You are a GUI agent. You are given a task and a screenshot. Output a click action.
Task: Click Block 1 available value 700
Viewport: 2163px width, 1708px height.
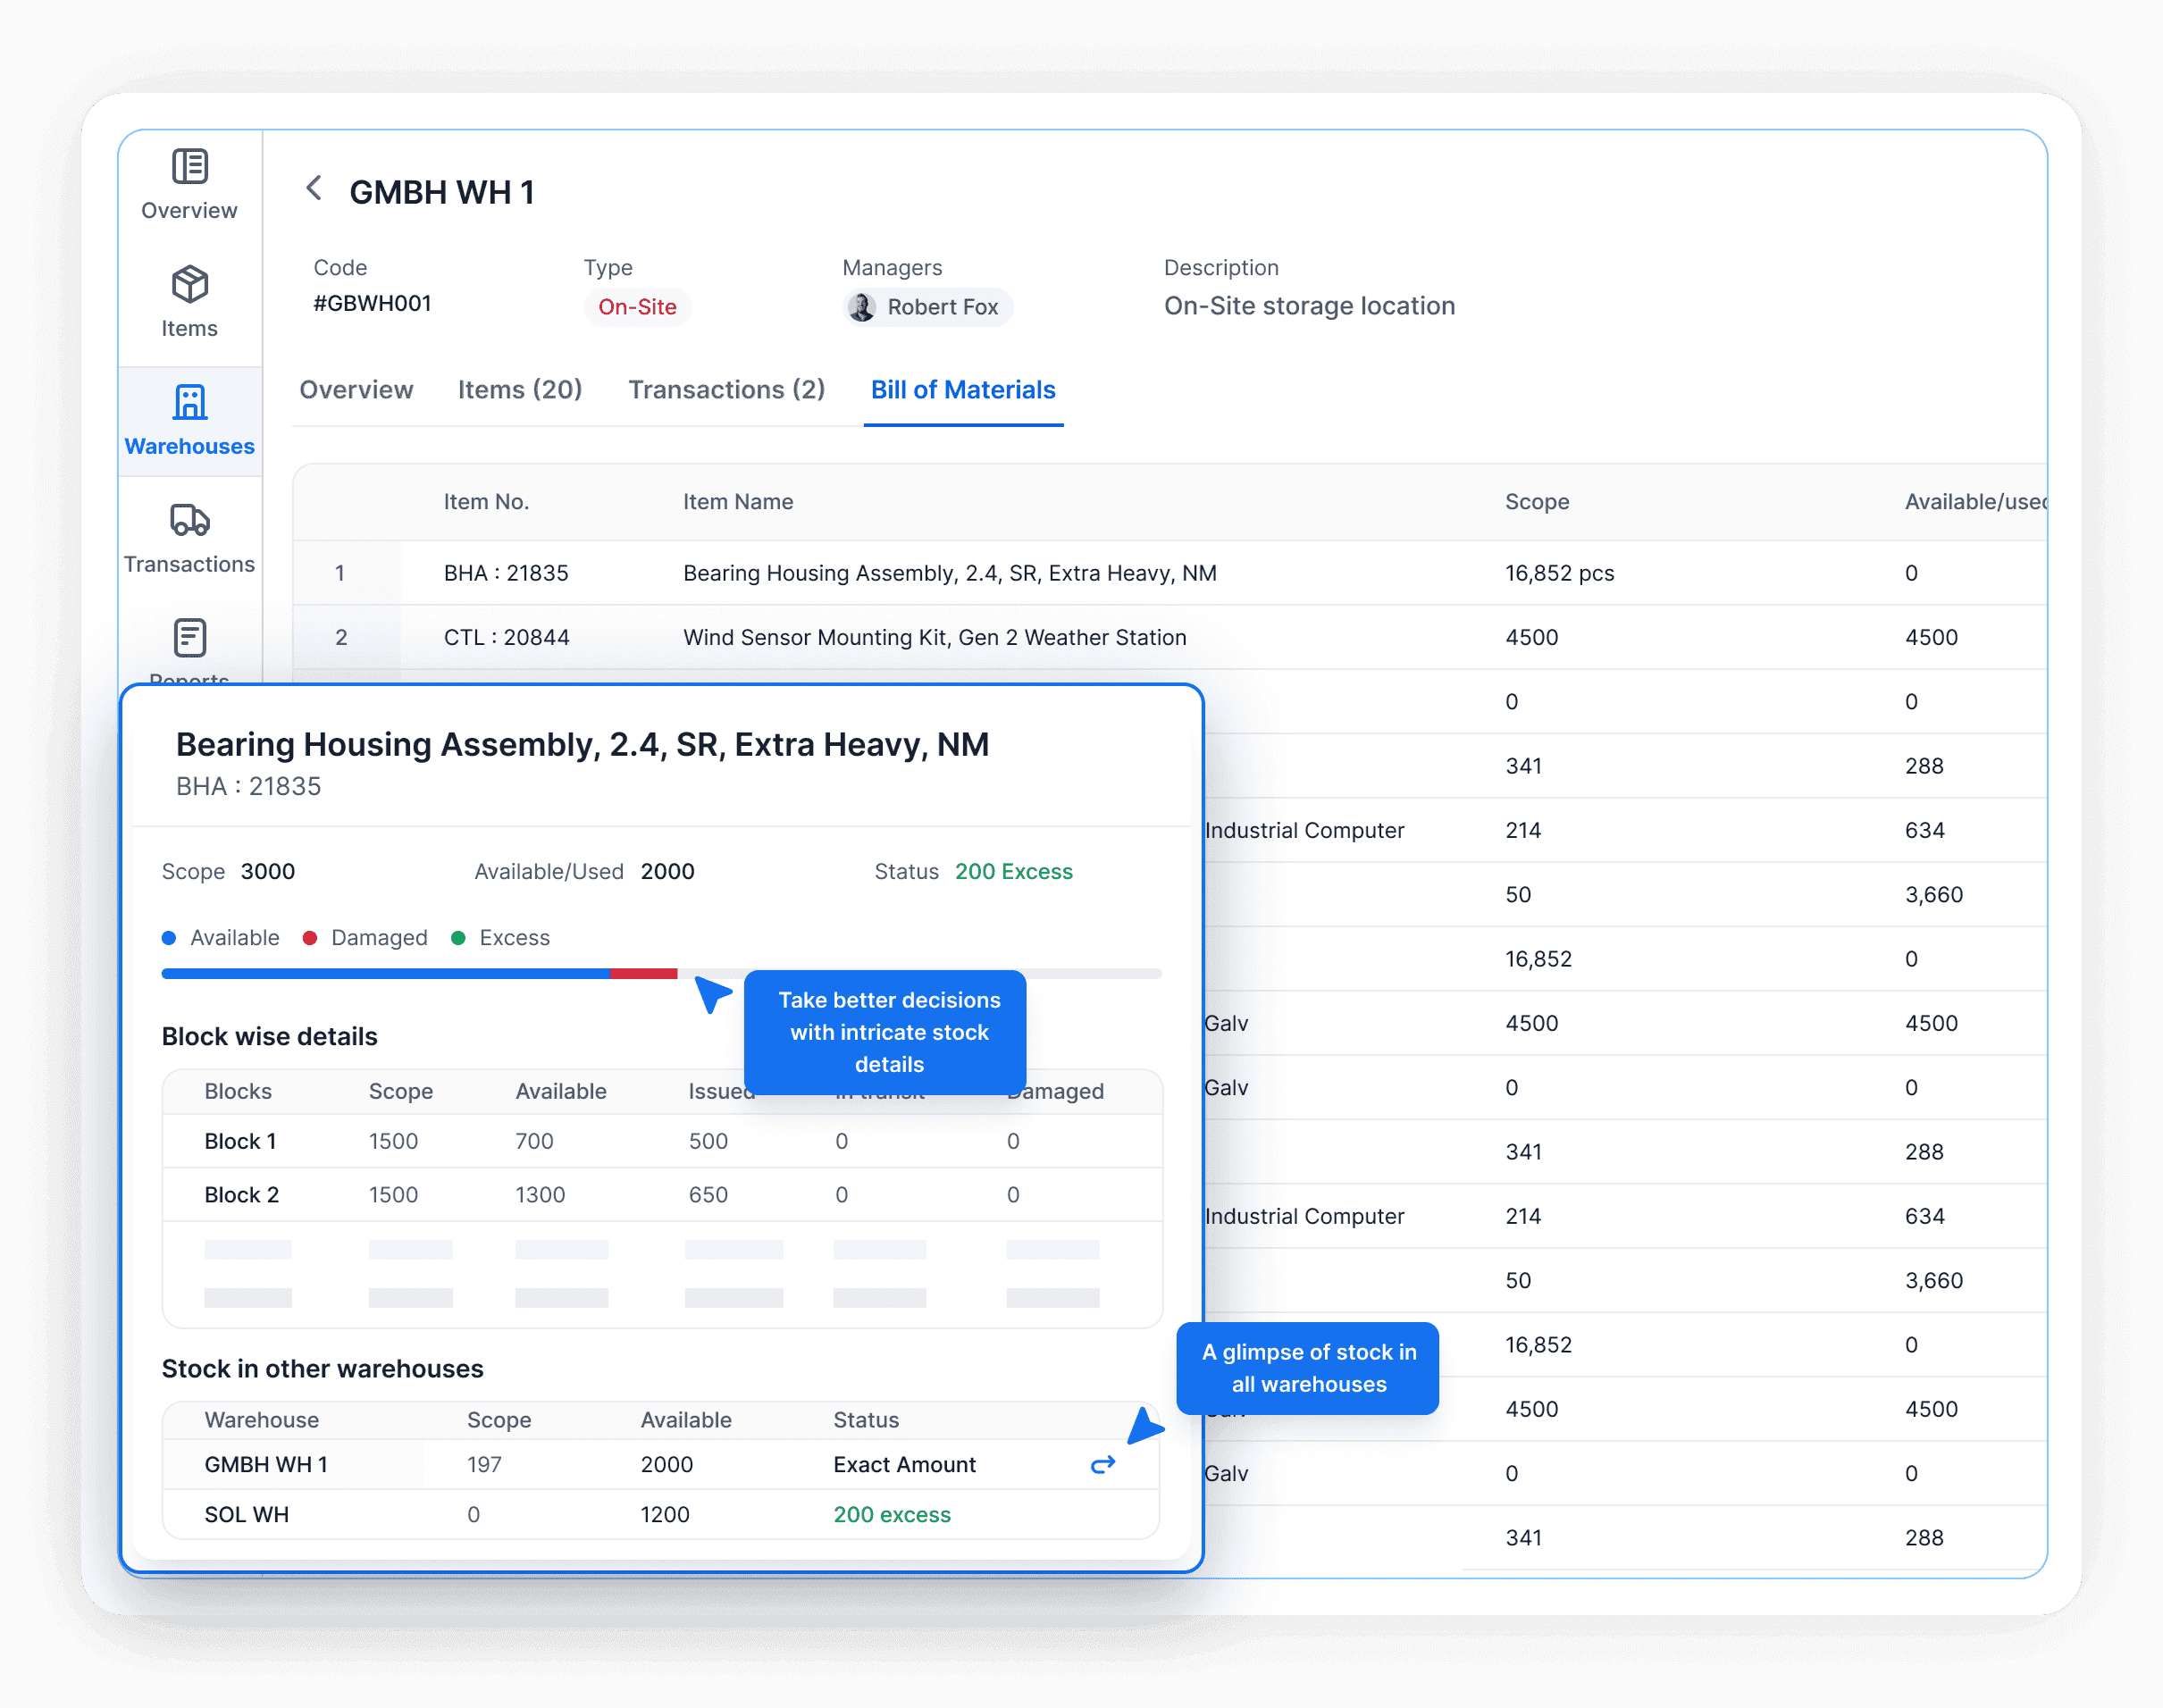click(534, 1141)
